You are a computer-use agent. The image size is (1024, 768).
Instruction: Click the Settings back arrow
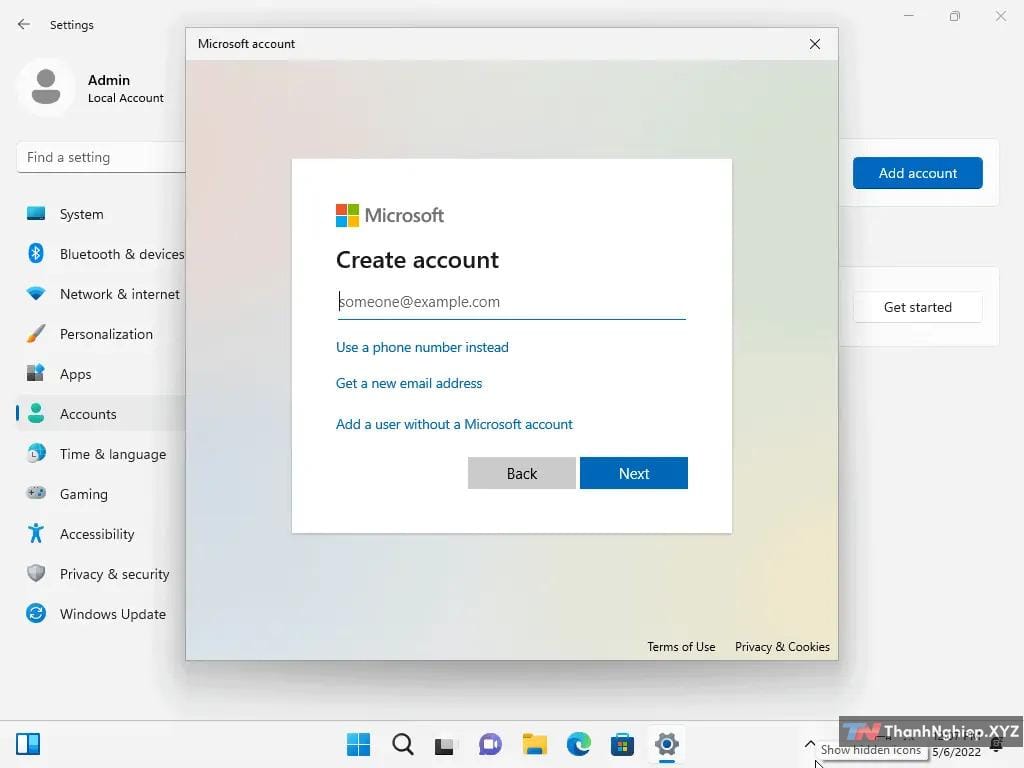24,24
